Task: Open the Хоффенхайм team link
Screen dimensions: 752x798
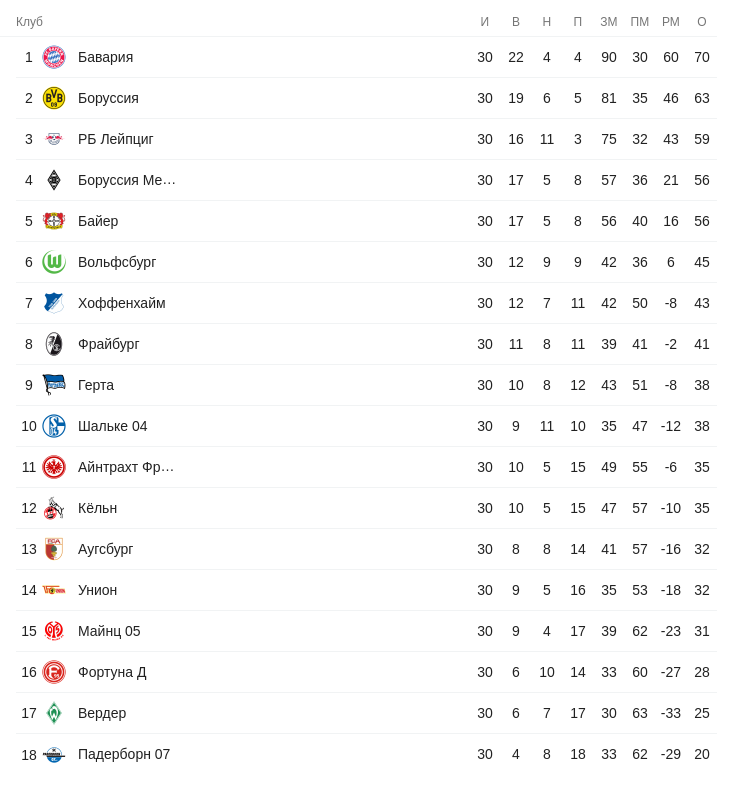Action: (x=122, y=303)
